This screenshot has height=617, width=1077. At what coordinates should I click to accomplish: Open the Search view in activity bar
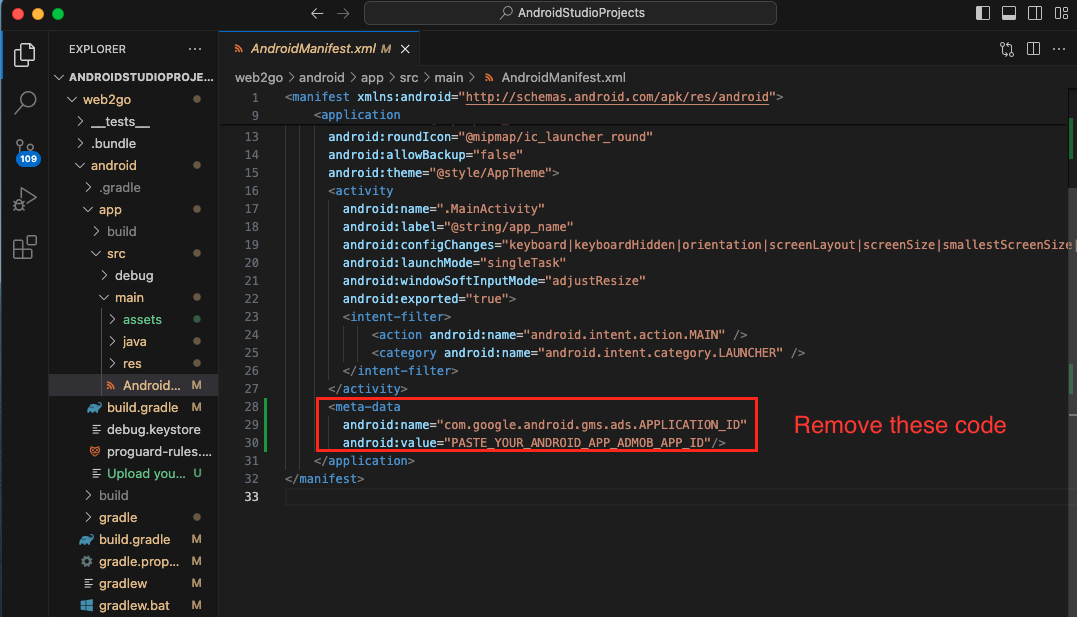25,102
